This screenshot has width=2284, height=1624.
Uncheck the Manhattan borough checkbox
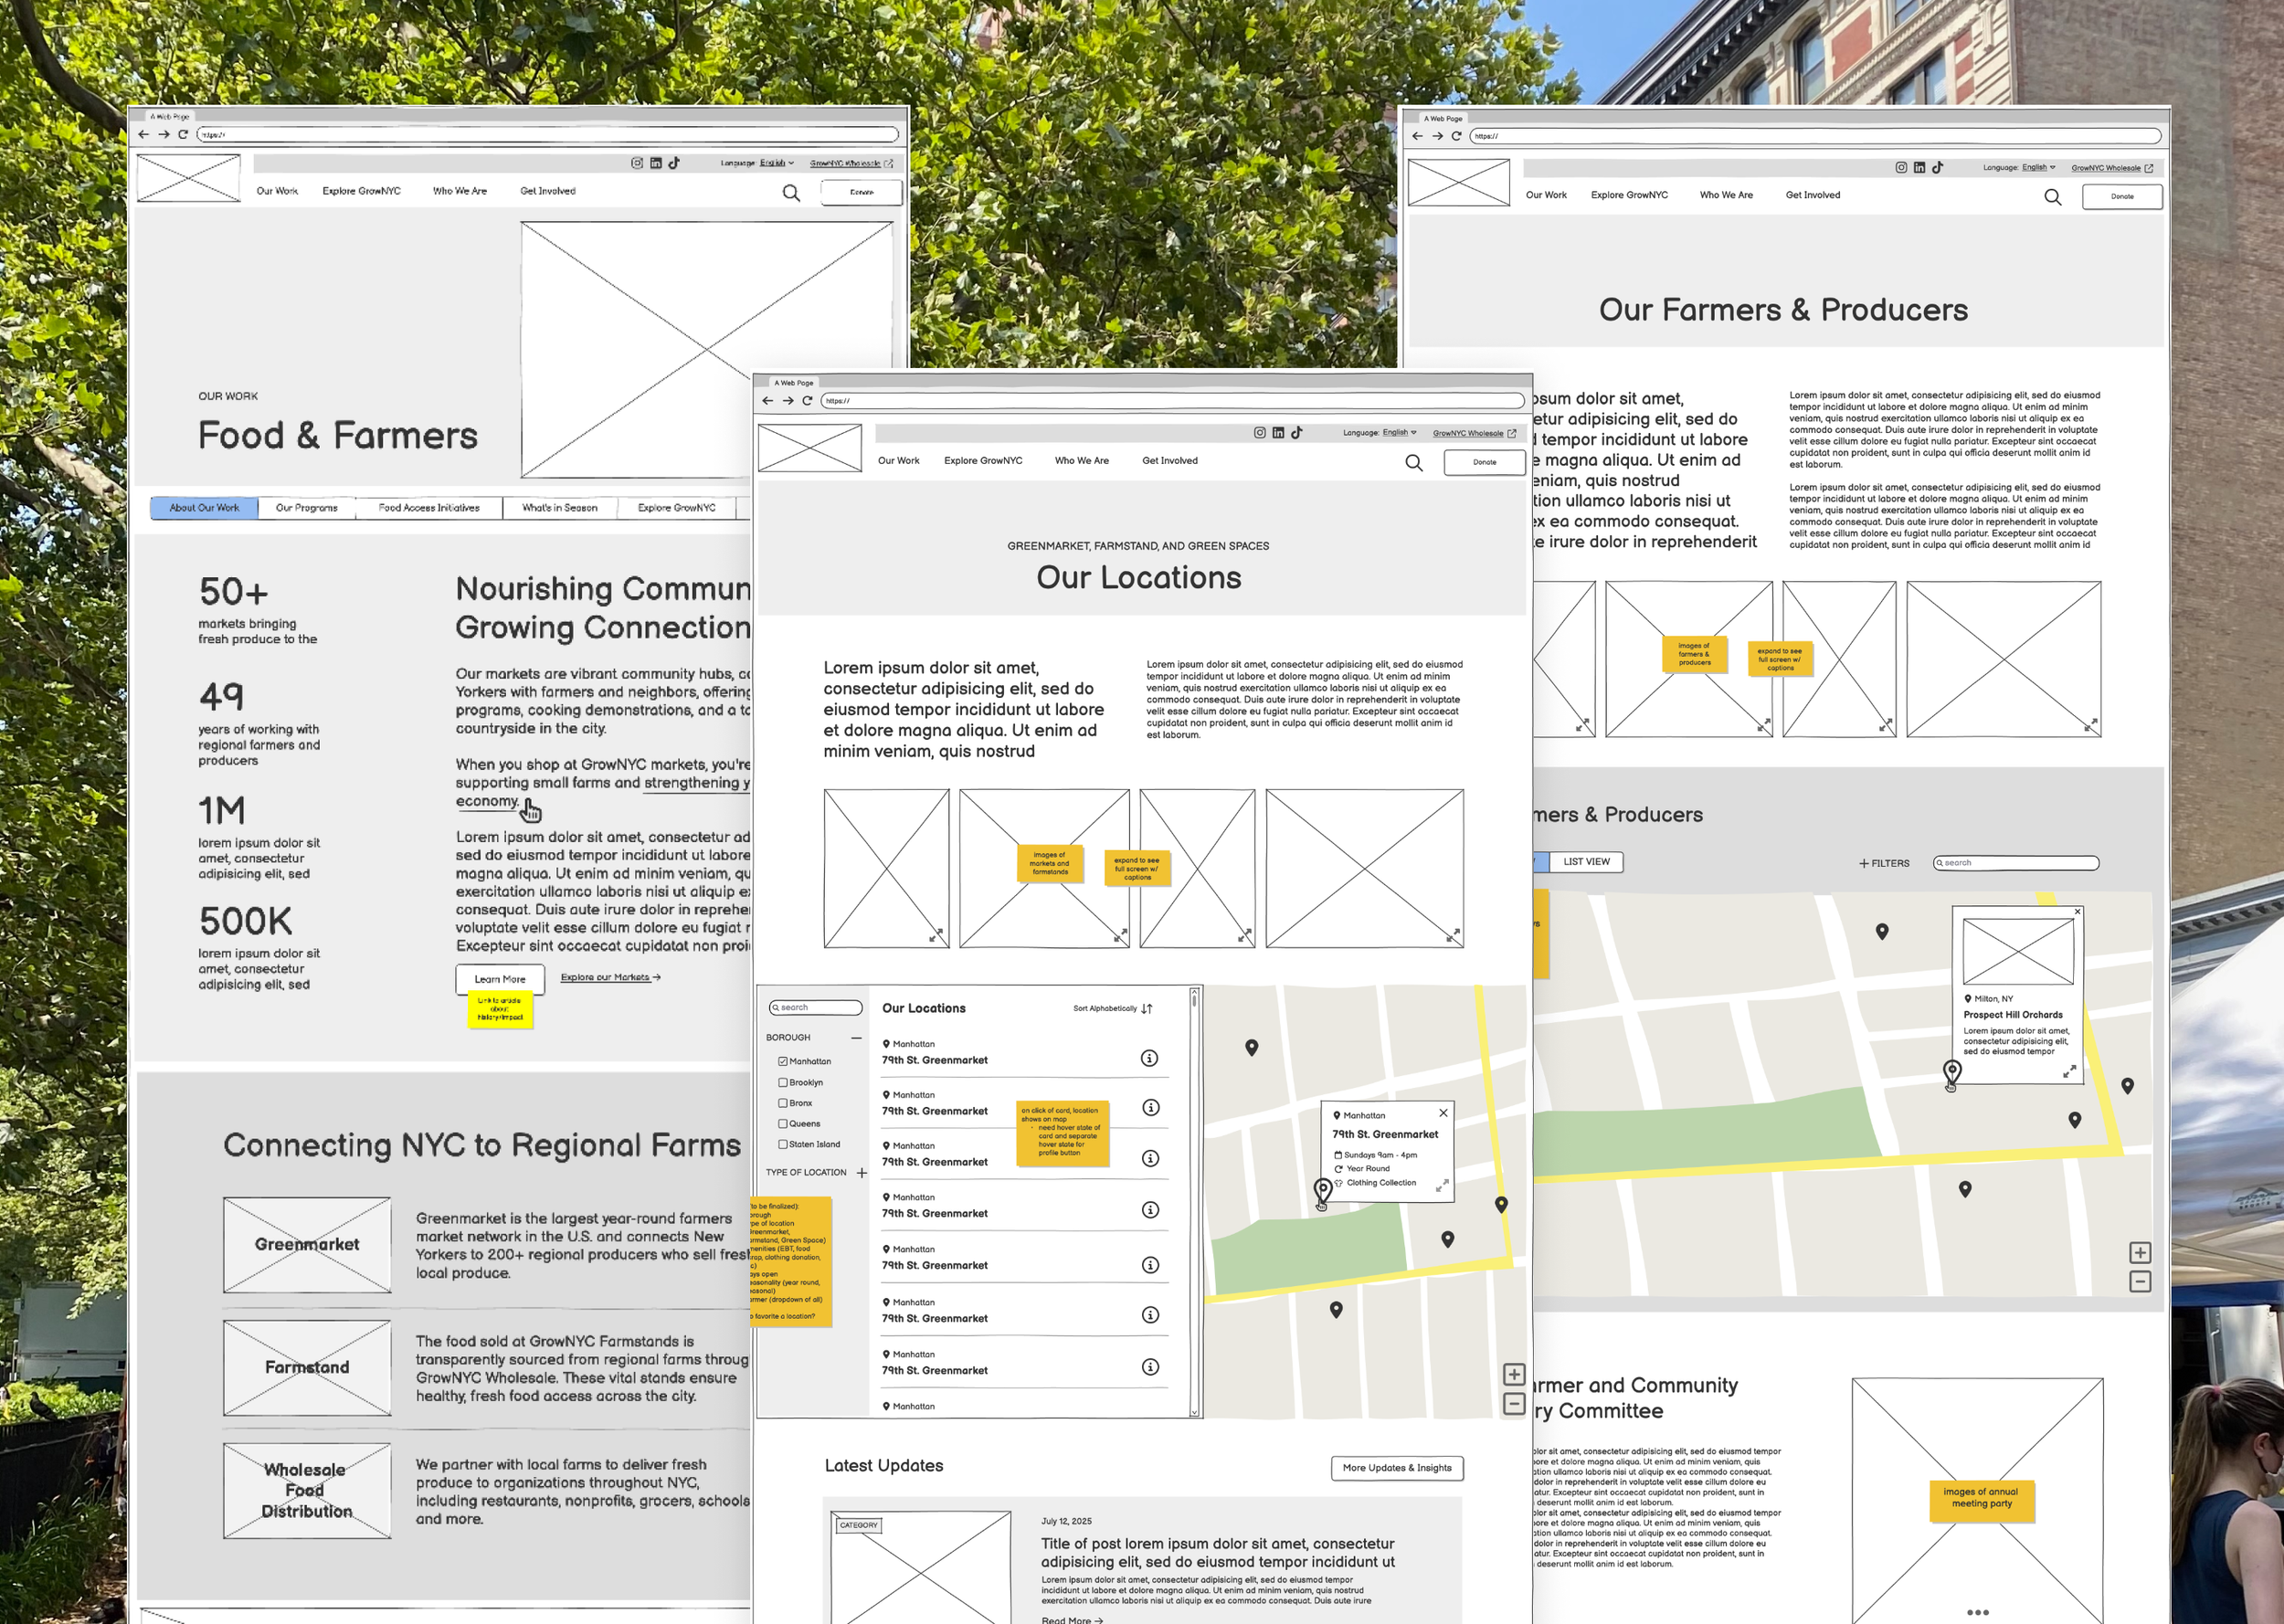tap(783, 1061)
